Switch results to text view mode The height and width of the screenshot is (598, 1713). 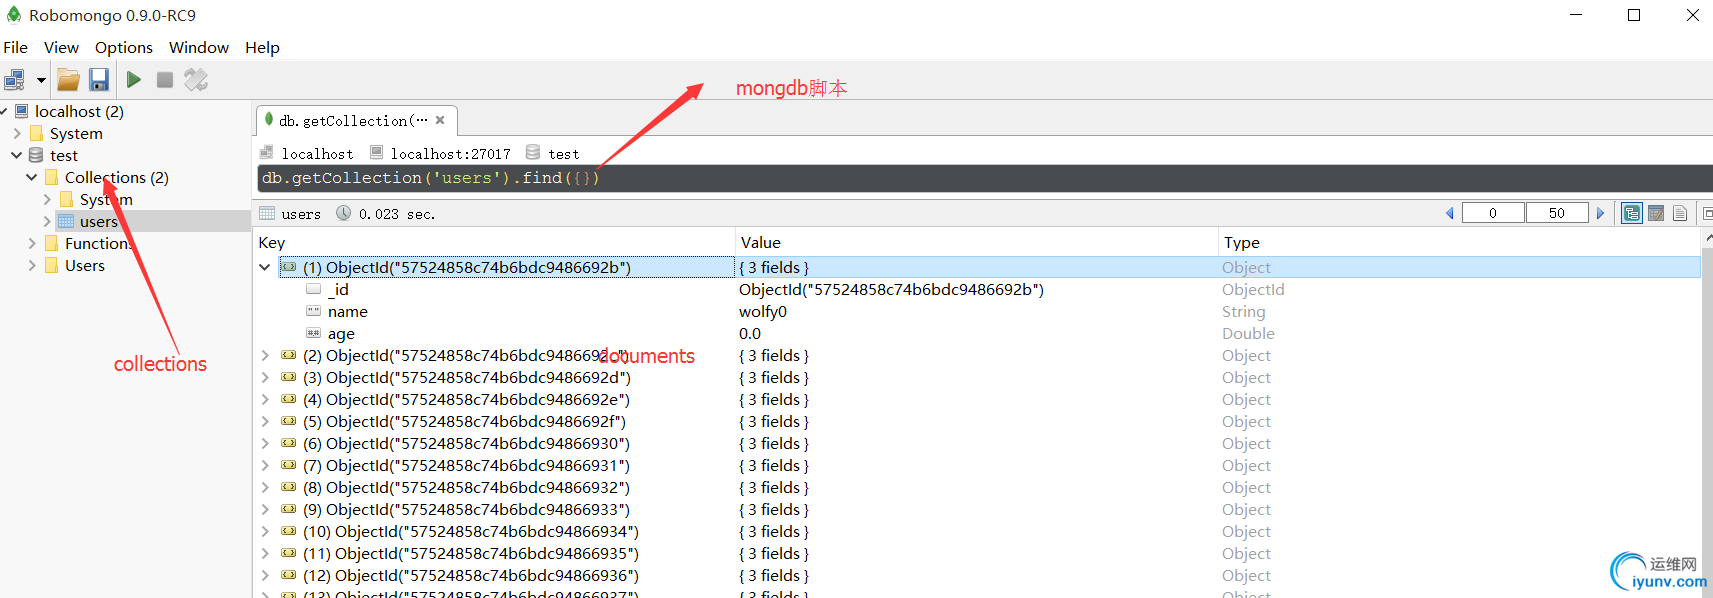[1680, 213]
